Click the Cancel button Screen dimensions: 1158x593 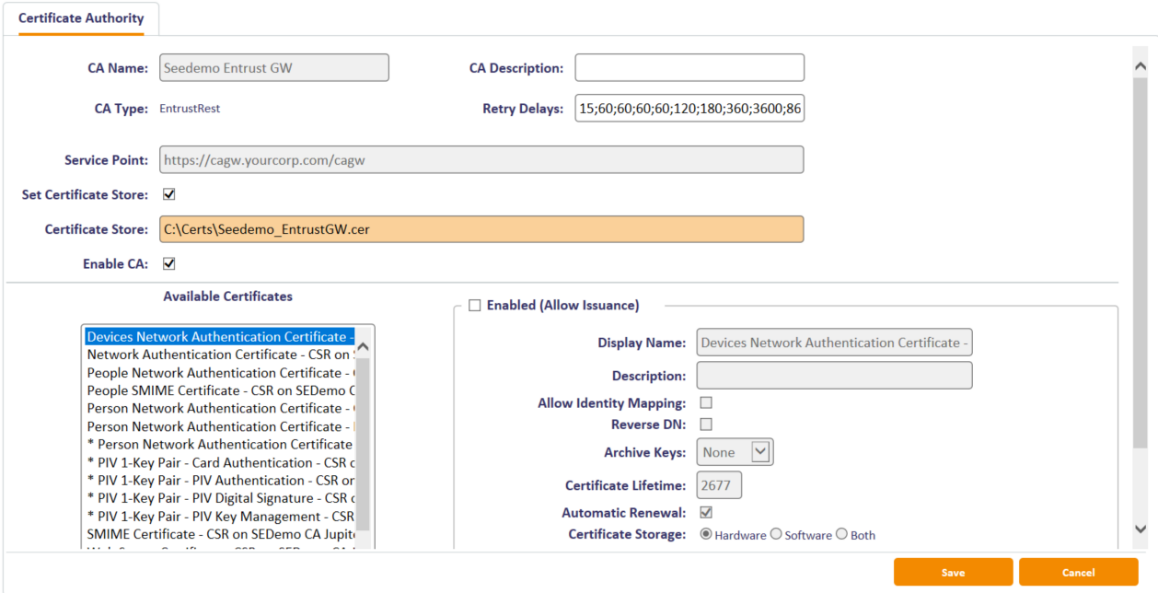[x=1078, y=572]
